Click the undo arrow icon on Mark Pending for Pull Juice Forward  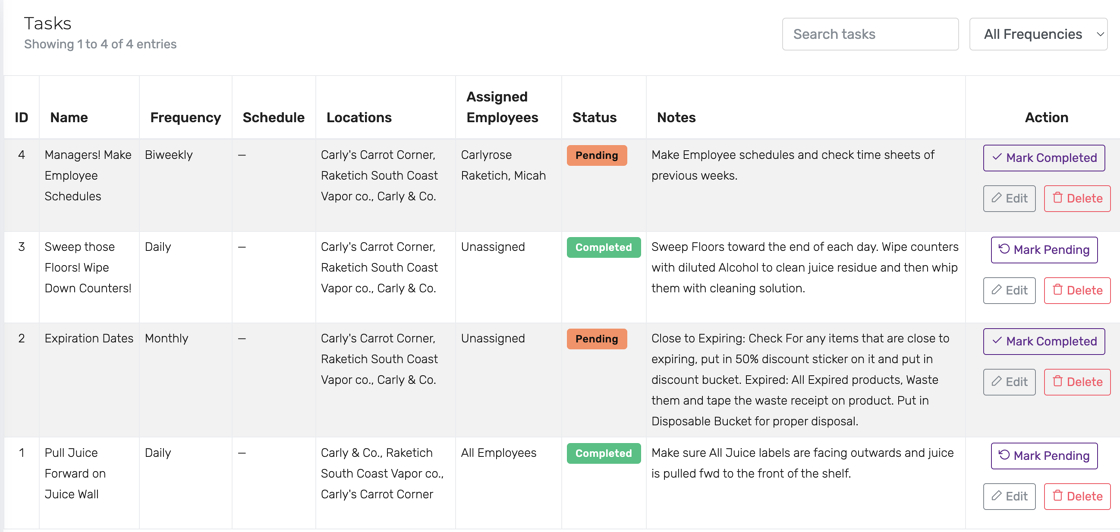[x=1004, y=456]
